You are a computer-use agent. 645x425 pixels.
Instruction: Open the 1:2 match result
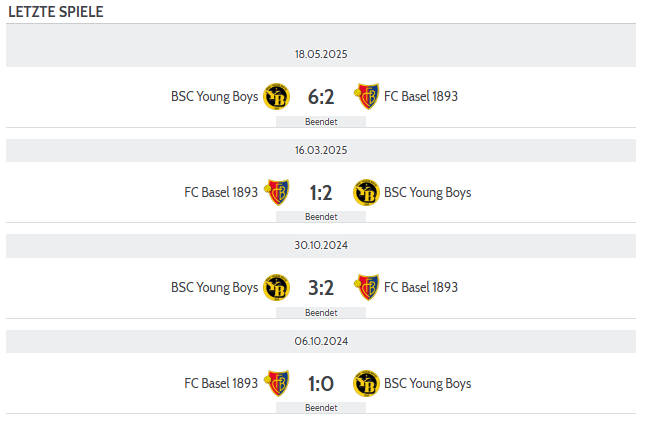point(321,193)
